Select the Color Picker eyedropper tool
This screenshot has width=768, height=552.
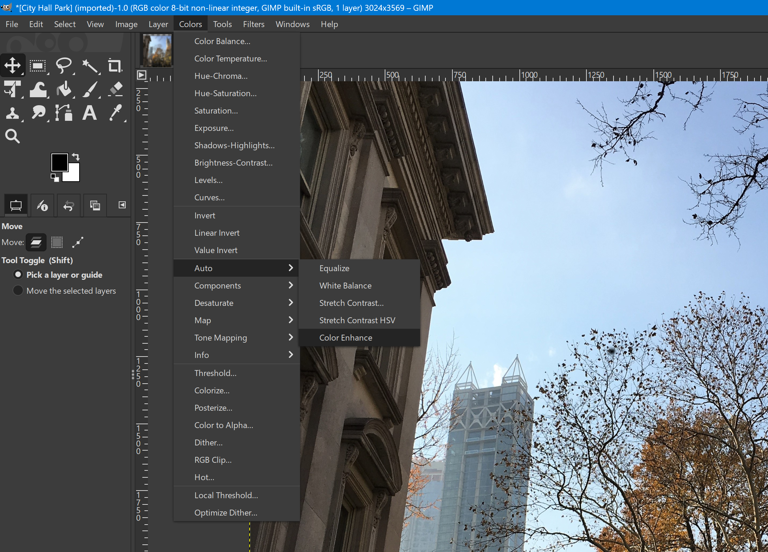point(115,113)
